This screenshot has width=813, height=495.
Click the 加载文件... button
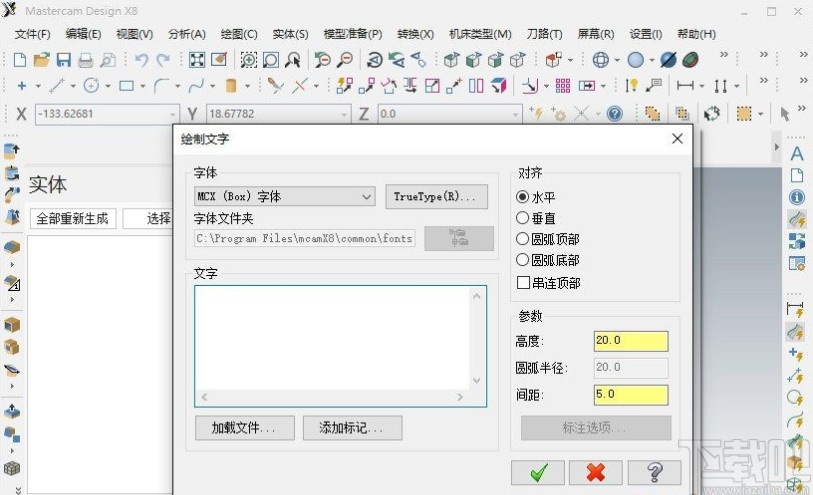click(x=245, y=428)
